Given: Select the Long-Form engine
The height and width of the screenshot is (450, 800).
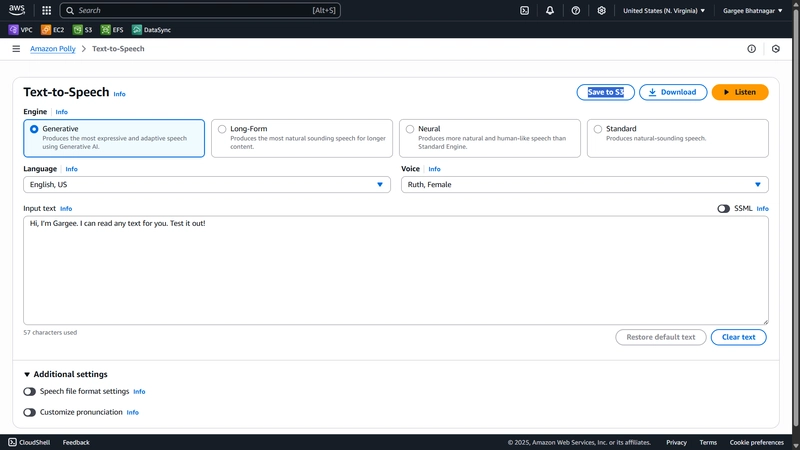Looking at the screenshot, I should (302, 138).
